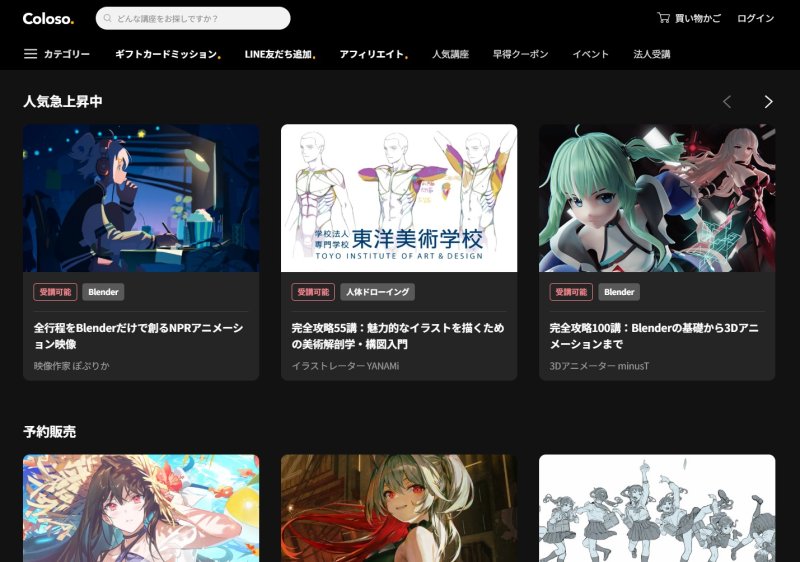Click the 人体ドローイング tag
This screenshot has height=562, width=800.
tap(378, 292)
